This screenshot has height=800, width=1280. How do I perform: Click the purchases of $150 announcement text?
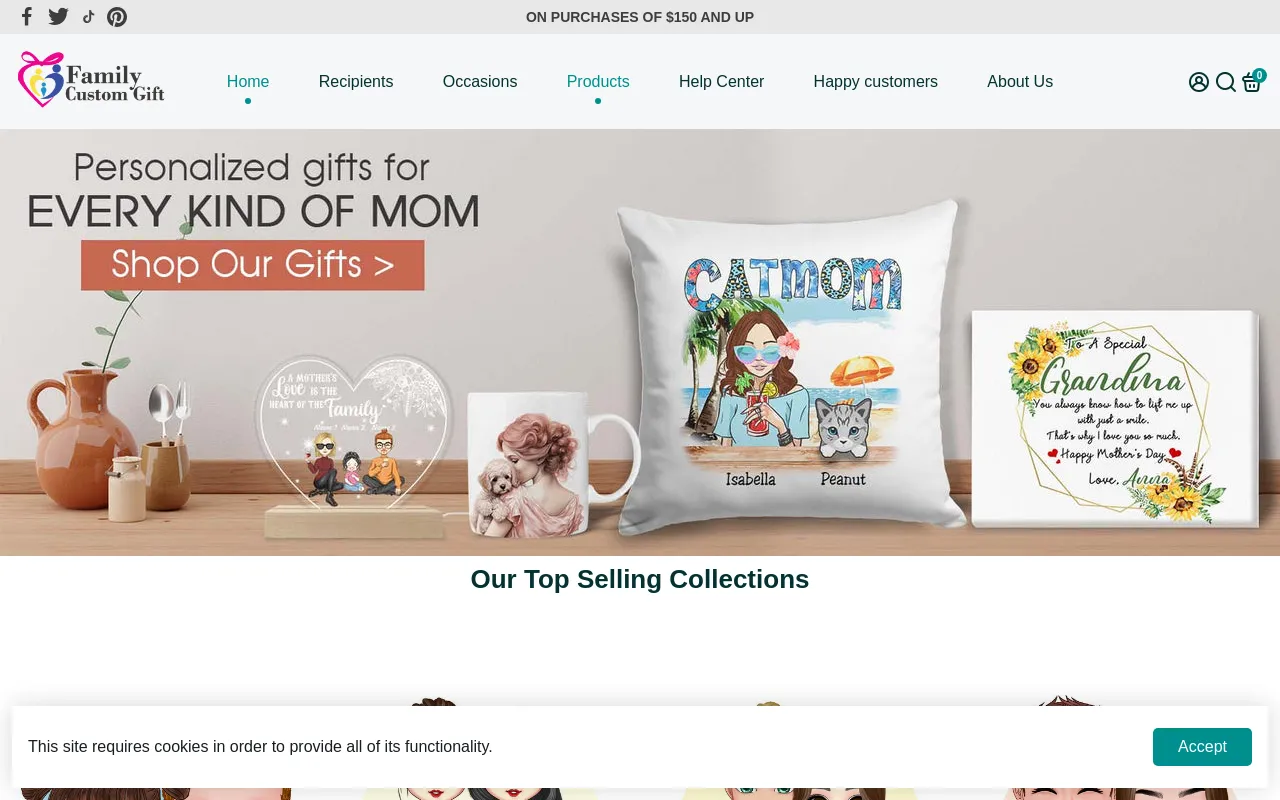point(640,17)
